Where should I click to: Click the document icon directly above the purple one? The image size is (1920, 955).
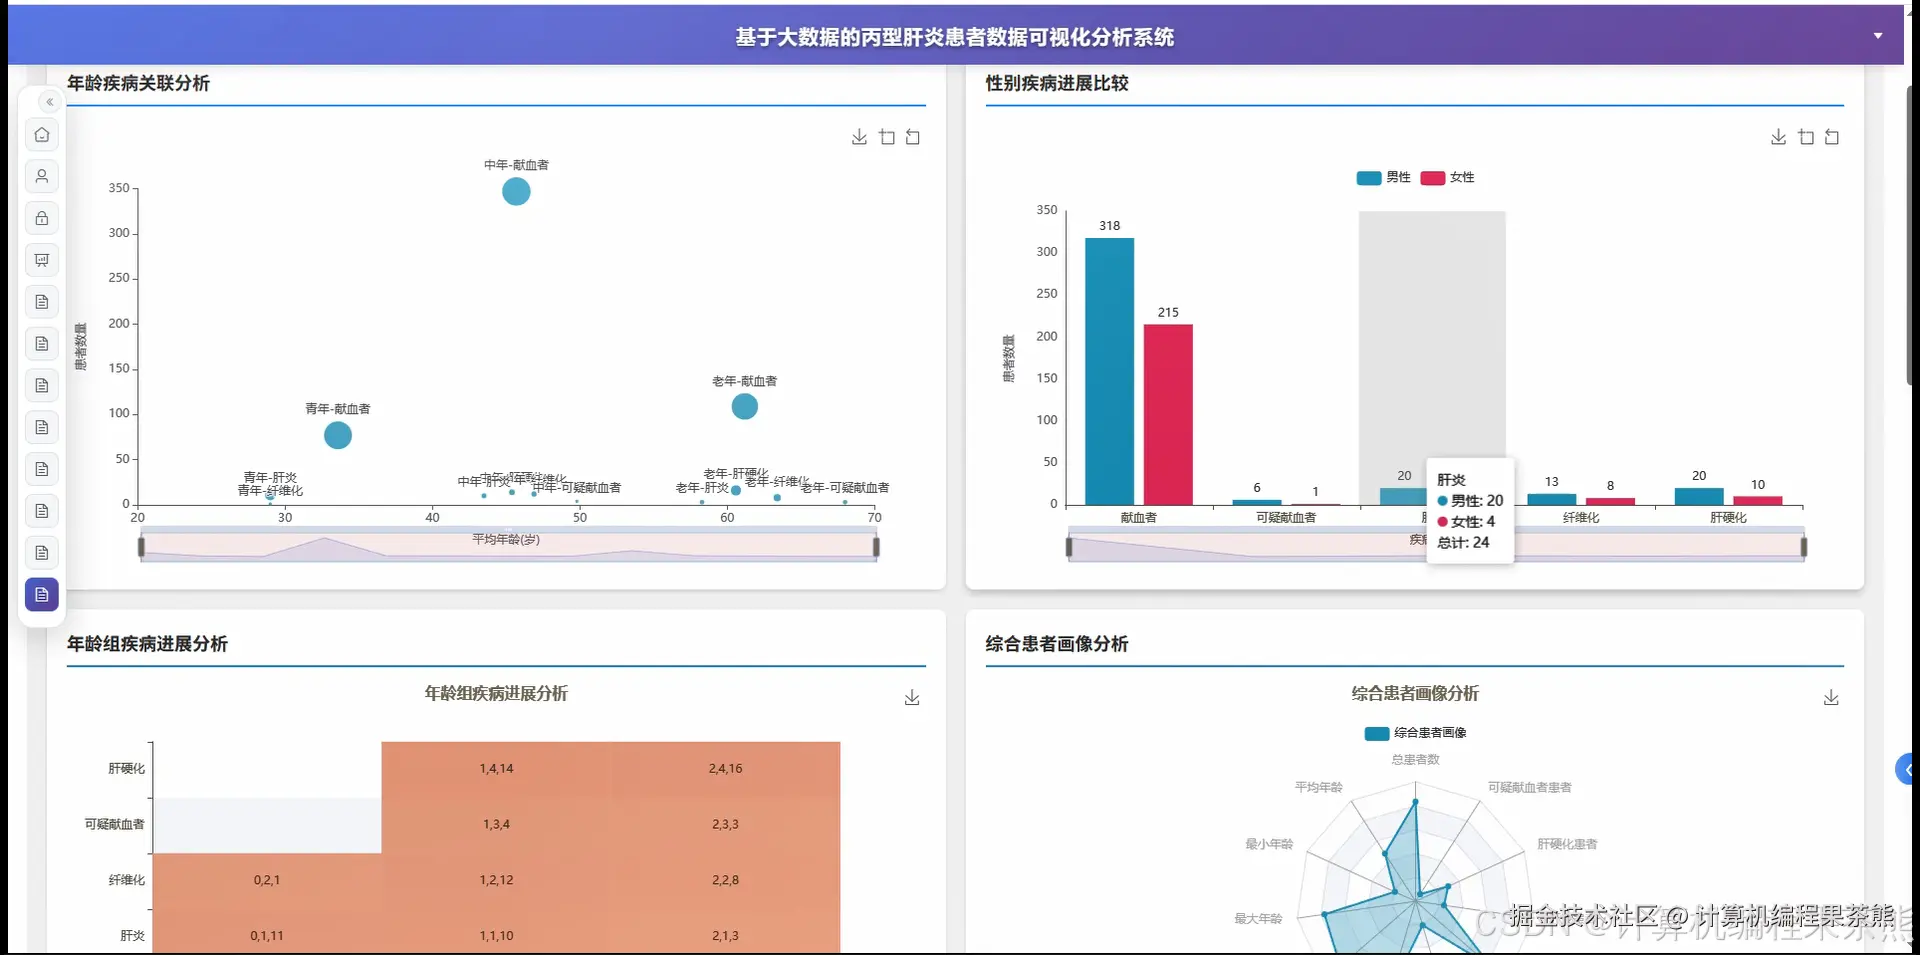point(42,553)
